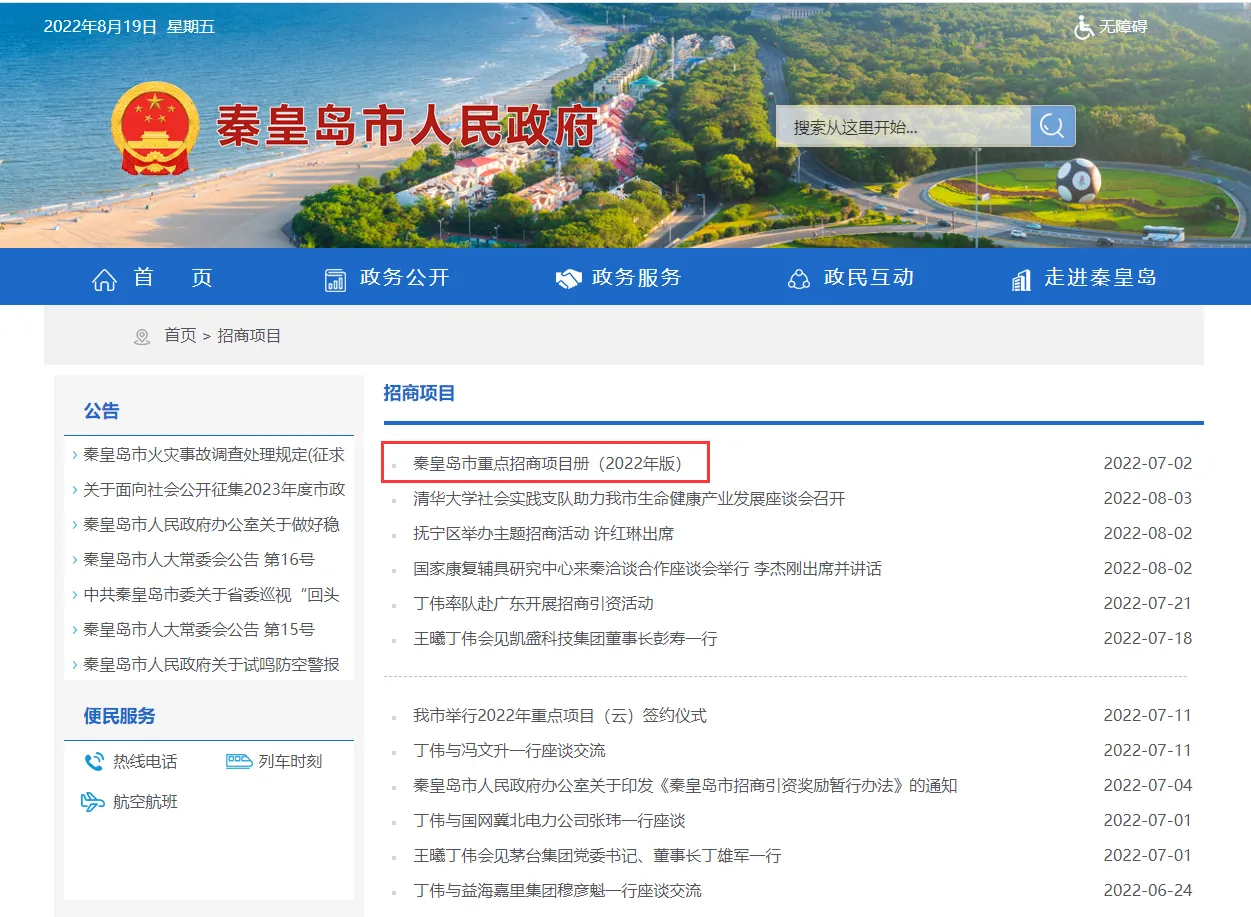Click the 列车时刻 service link
Image resolution: width=1251 pixels, height=917 pixels.
[x=290, y=762]
